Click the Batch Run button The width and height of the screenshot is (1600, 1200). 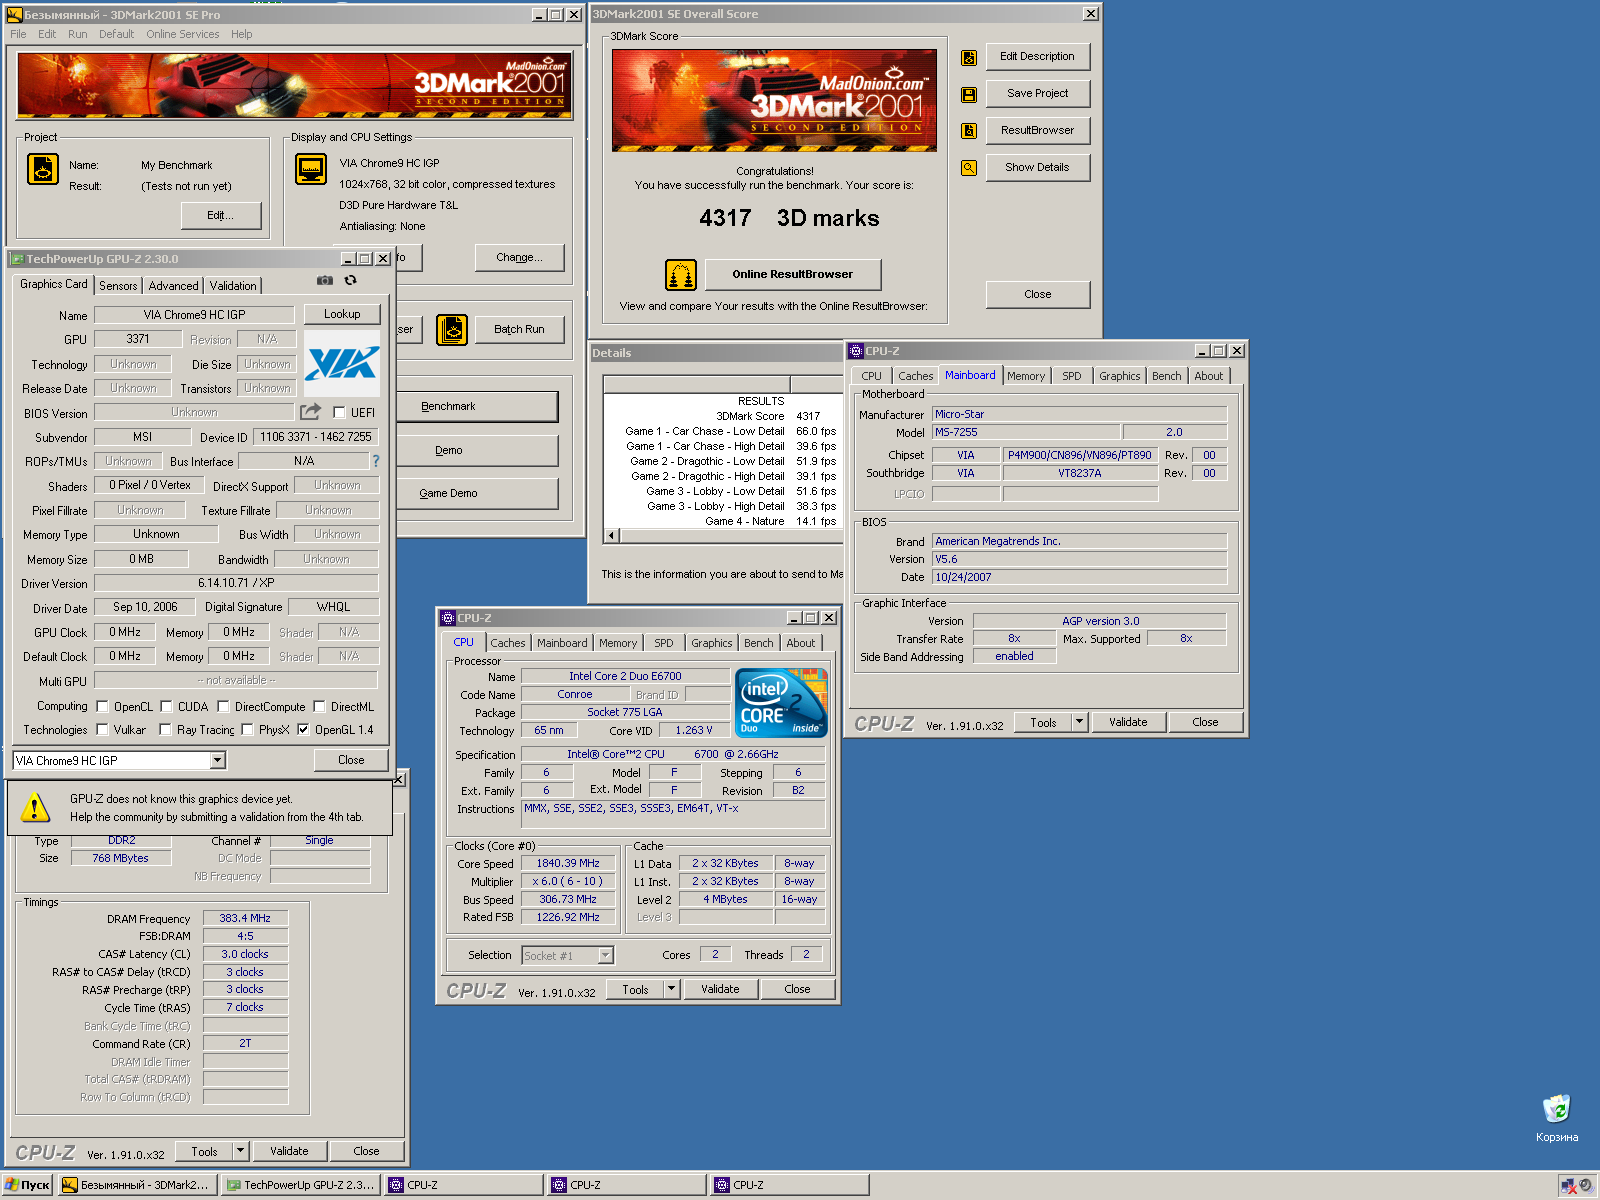[x=520, y=329]
